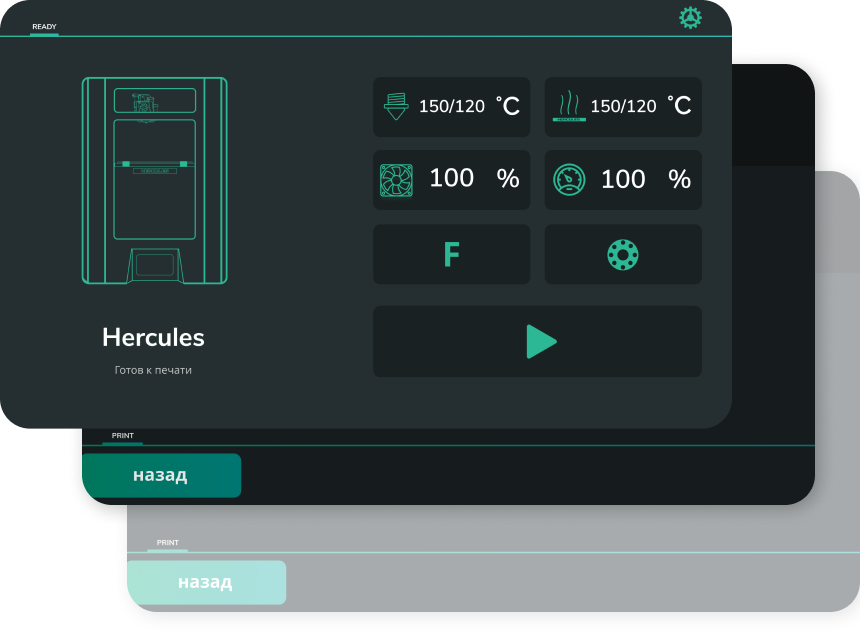Click the print speed 100 value
The image size is (860, 633).
coord(623,179)
